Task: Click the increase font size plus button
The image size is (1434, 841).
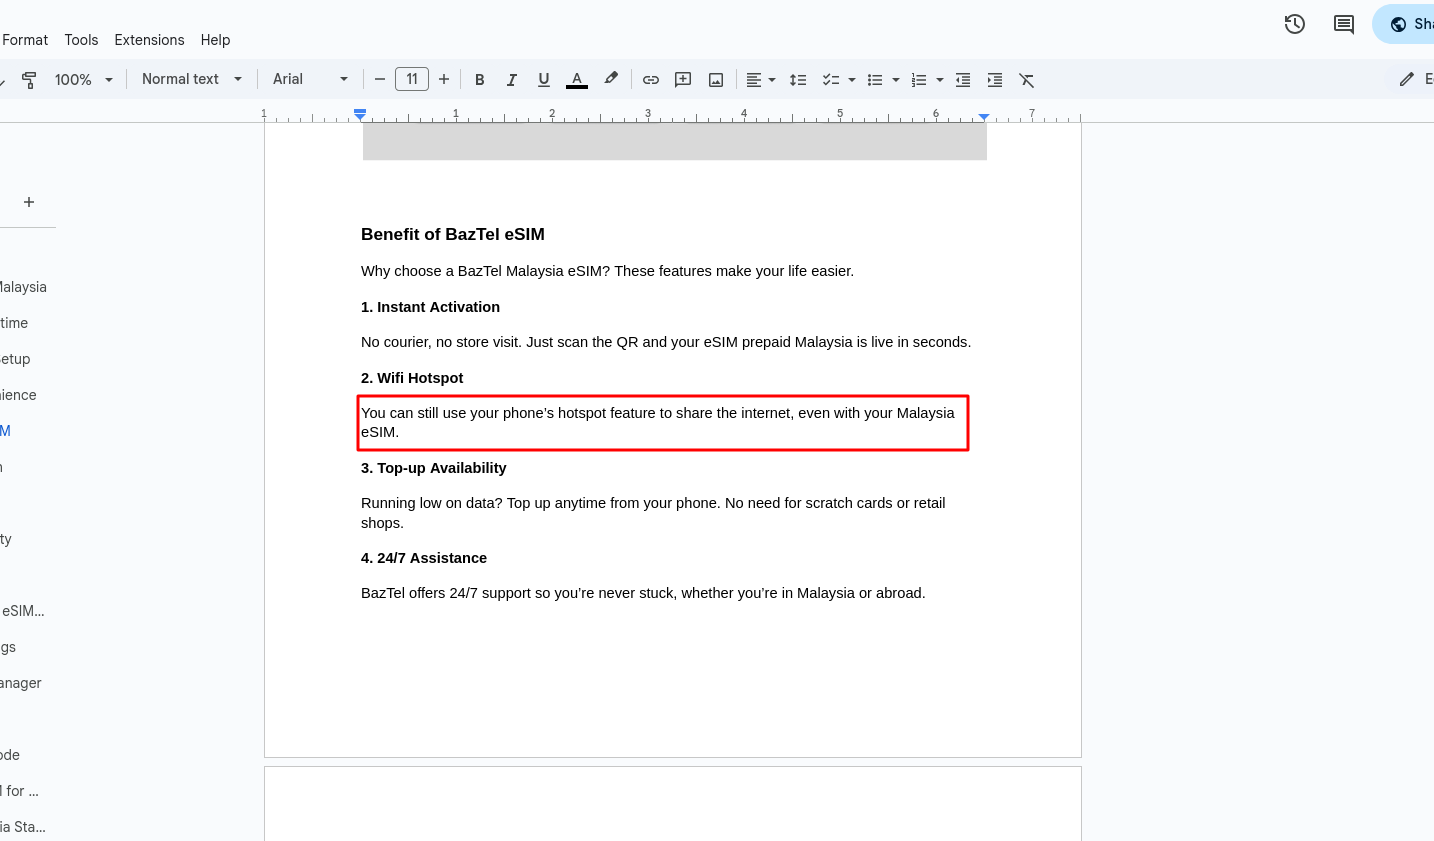Action: point(444,79)
